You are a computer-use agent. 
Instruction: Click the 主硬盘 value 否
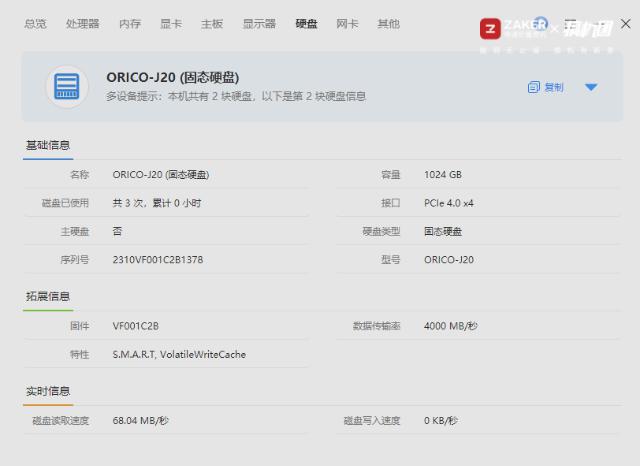point(117,231)
